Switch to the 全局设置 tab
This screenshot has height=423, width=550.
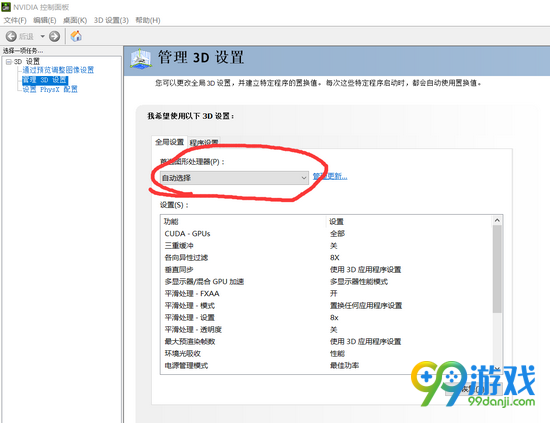click(x=169, y=142)
